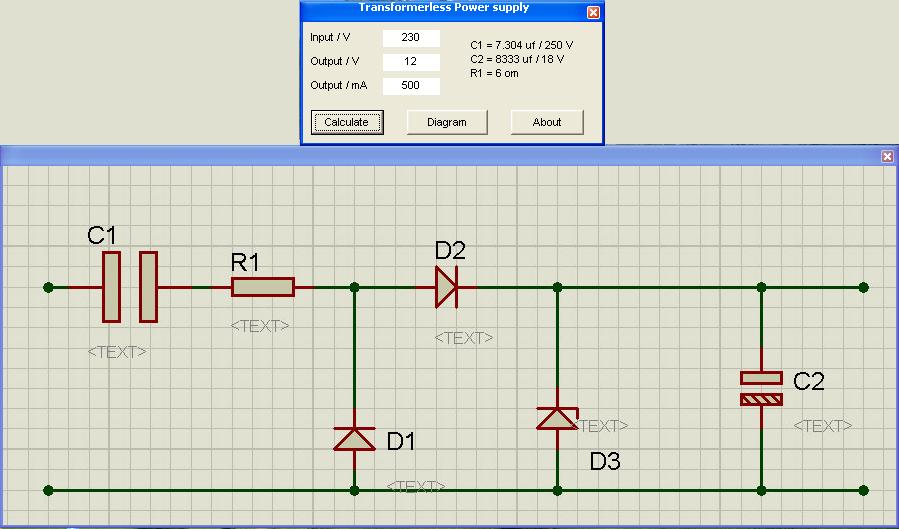This screenshot has height=529, width=899.
Task: Select the Input / V field with 230
Action: (x=411, y=38)
